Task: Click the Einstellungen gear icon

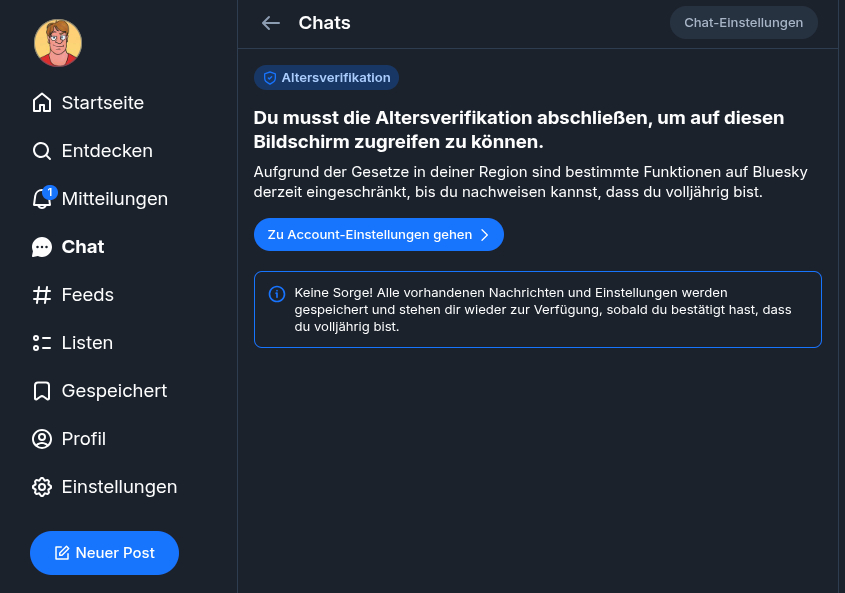Action: pyautogui.click(x=42, y=487)
